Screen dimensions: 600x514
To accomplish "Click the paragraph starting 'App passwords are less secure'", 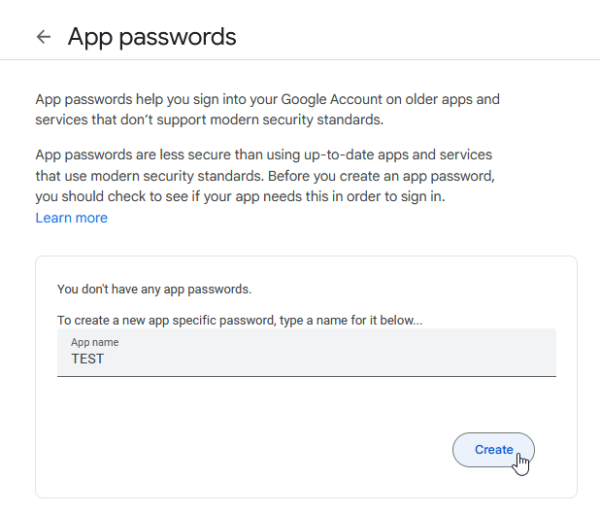I will tap(265, 176).
